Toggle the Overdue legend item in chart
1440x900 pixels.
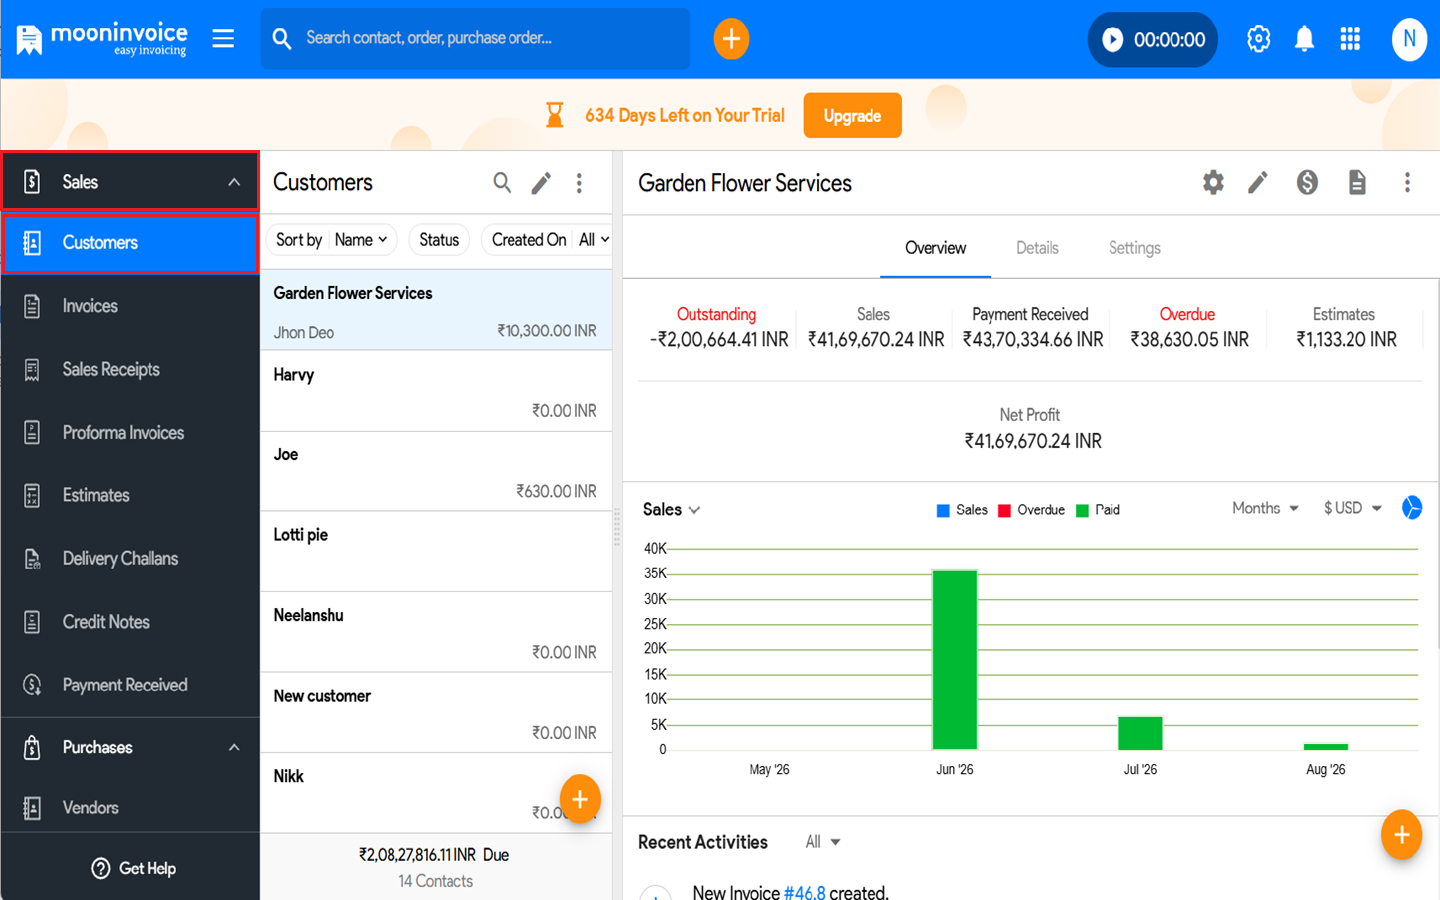coord(1031,510)
